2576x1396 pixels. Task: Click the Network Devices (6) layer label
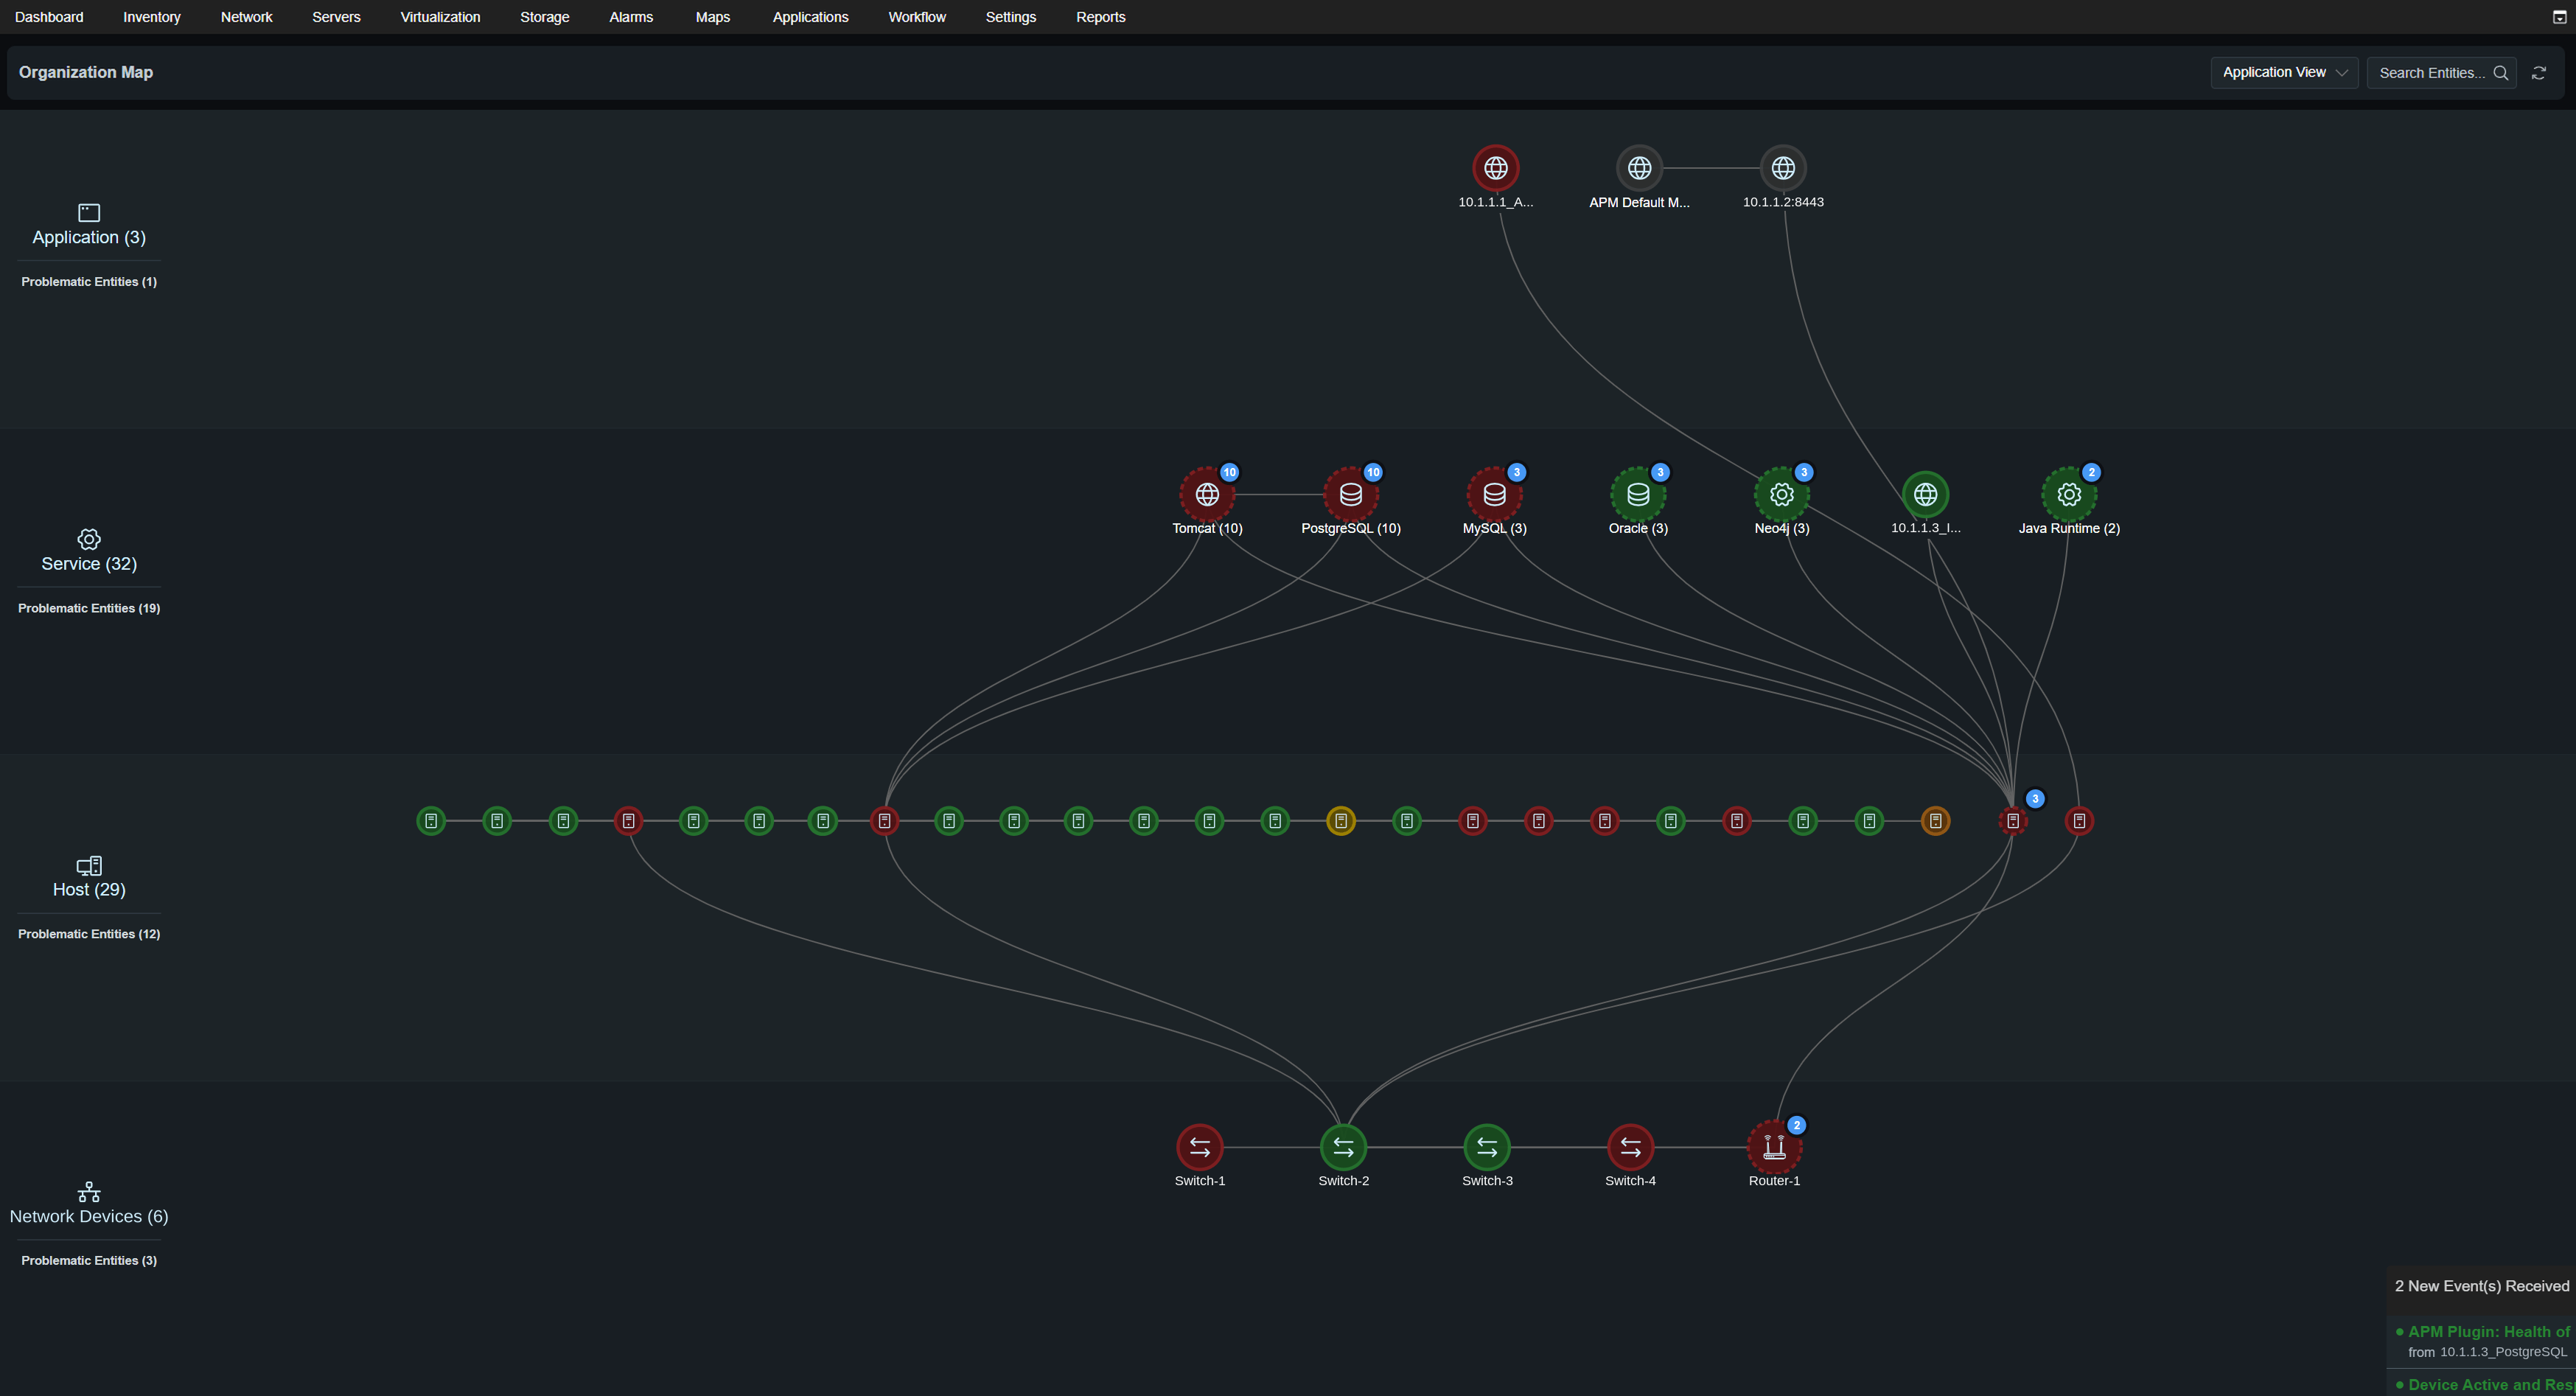point(89,1216)
